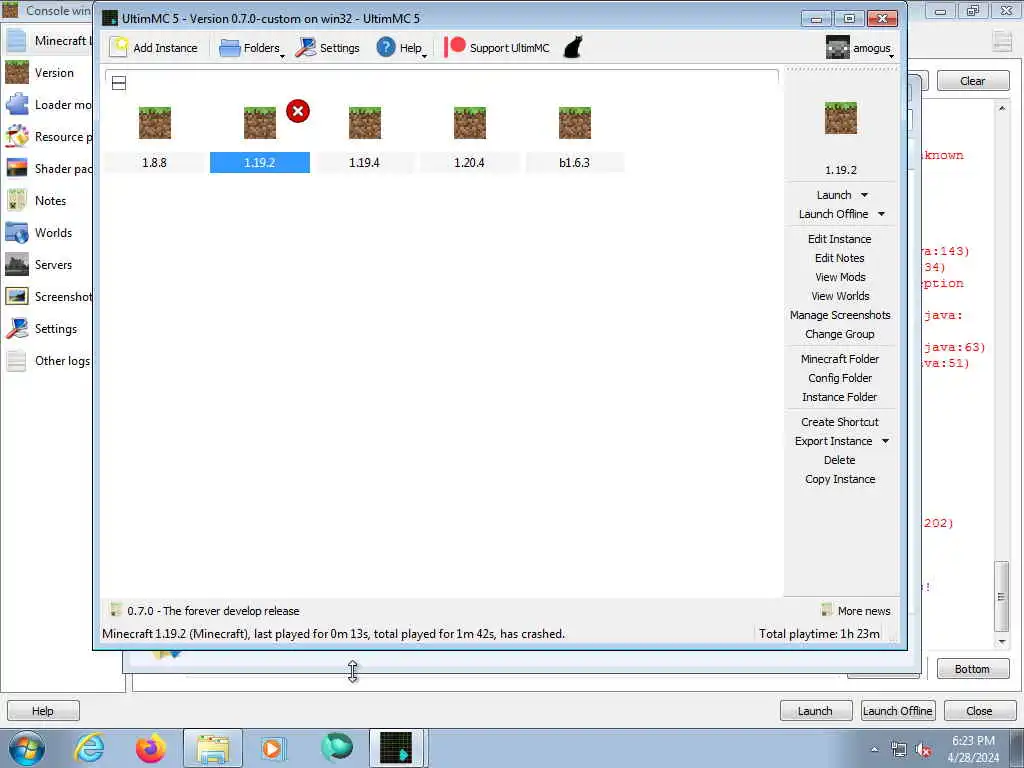Open UltimMC Settings from toolbar
The height and width of the screenshot is (768, 1024).
coord(327,48)
